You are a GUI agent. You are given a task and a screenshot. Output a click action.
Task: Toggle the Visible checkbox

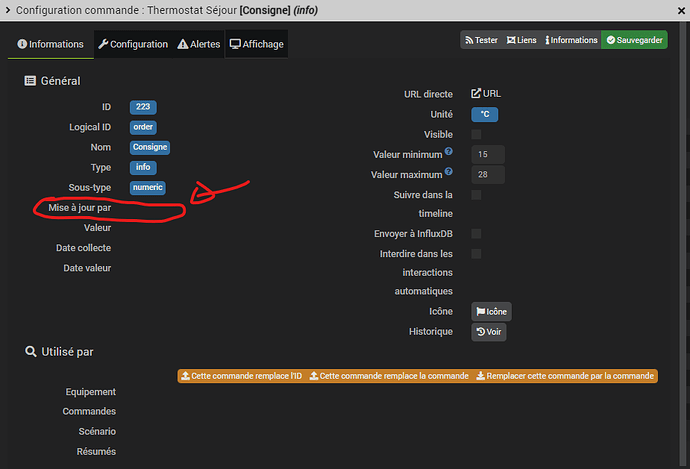[476, 134]
